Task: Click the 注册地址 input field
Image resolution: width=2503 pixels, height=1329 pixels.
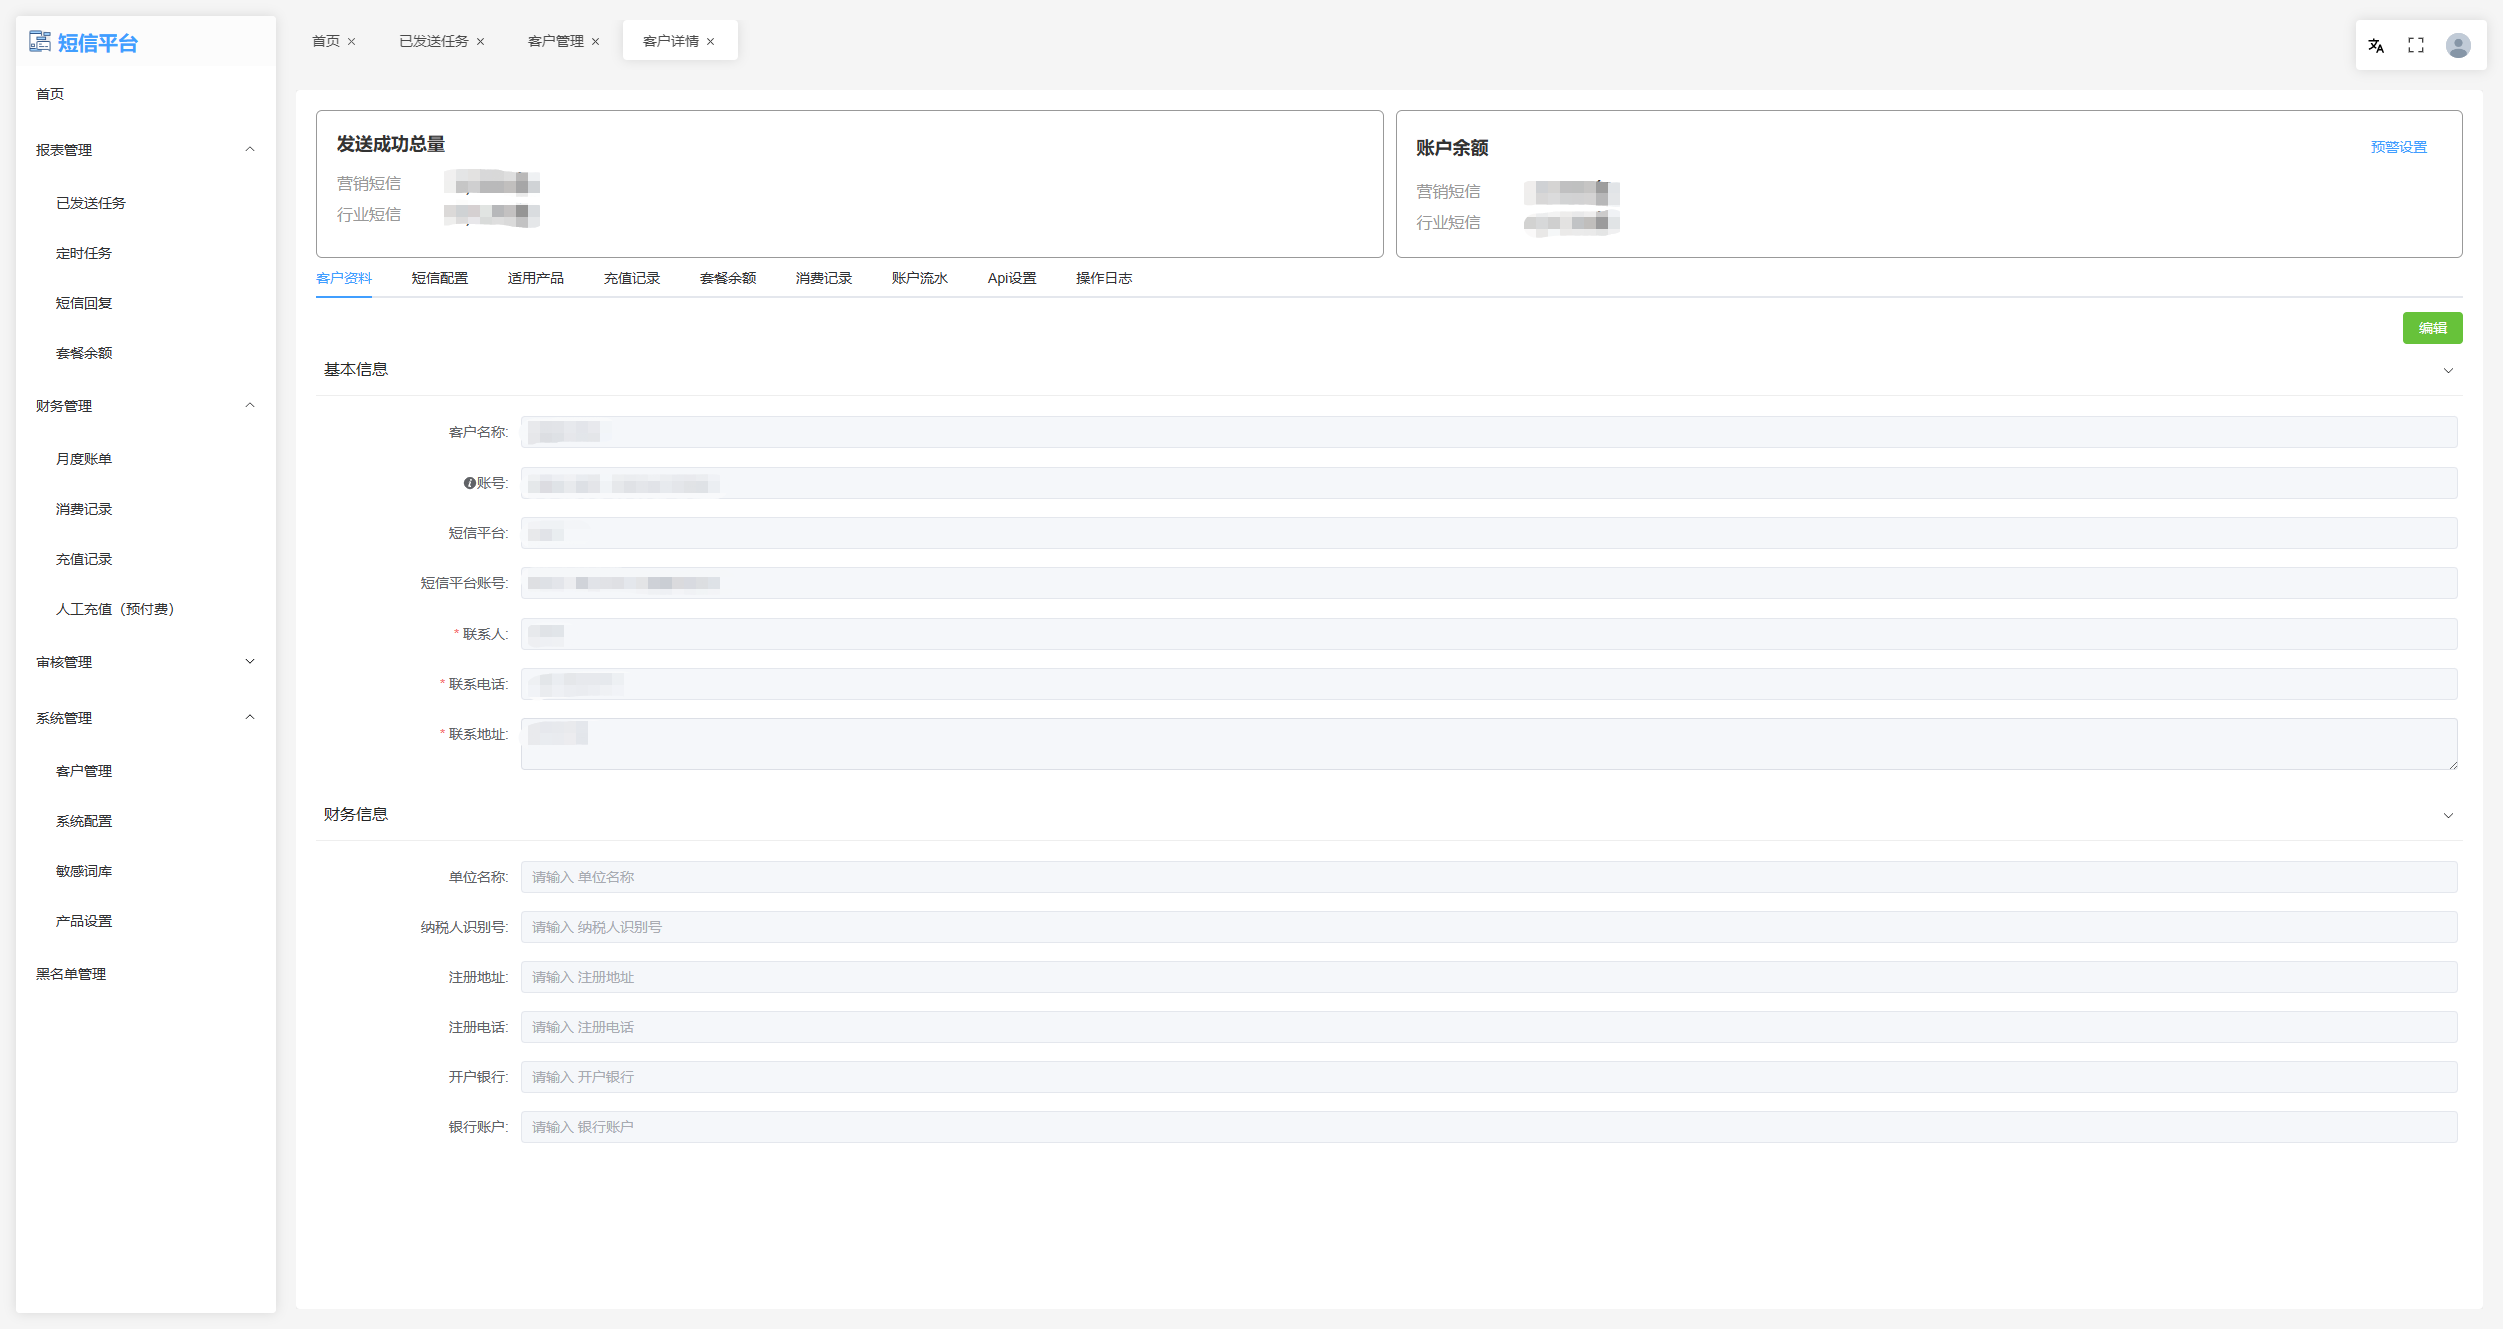Action: click(1489, 977)
